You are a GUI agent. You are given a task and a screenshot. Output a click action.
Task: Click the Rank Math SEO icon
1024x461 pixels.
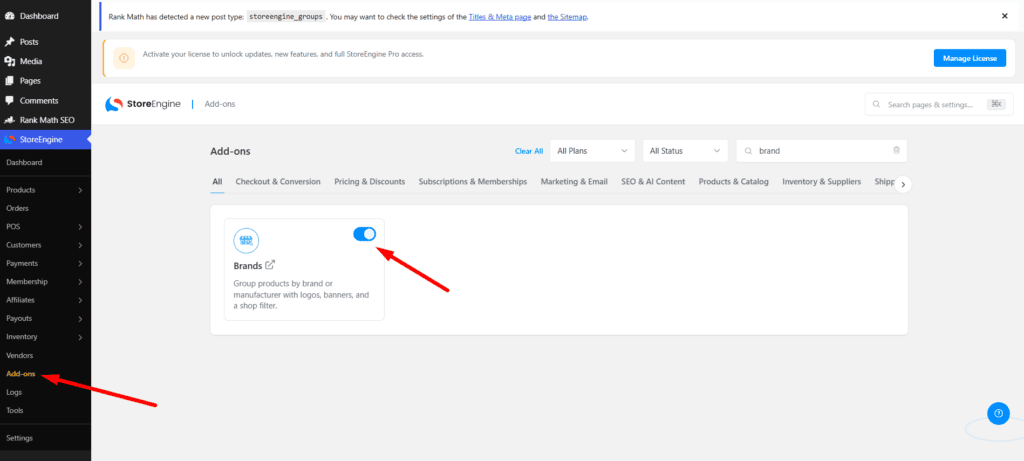pos(9,120)
